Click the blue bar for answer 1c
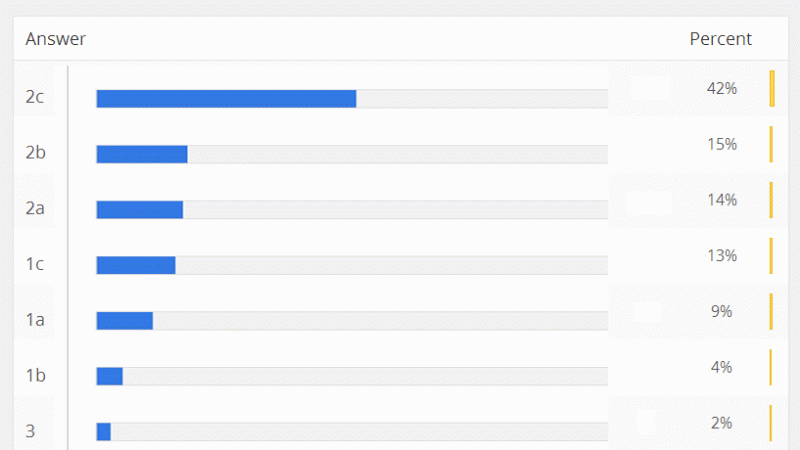 pos(136,265)
